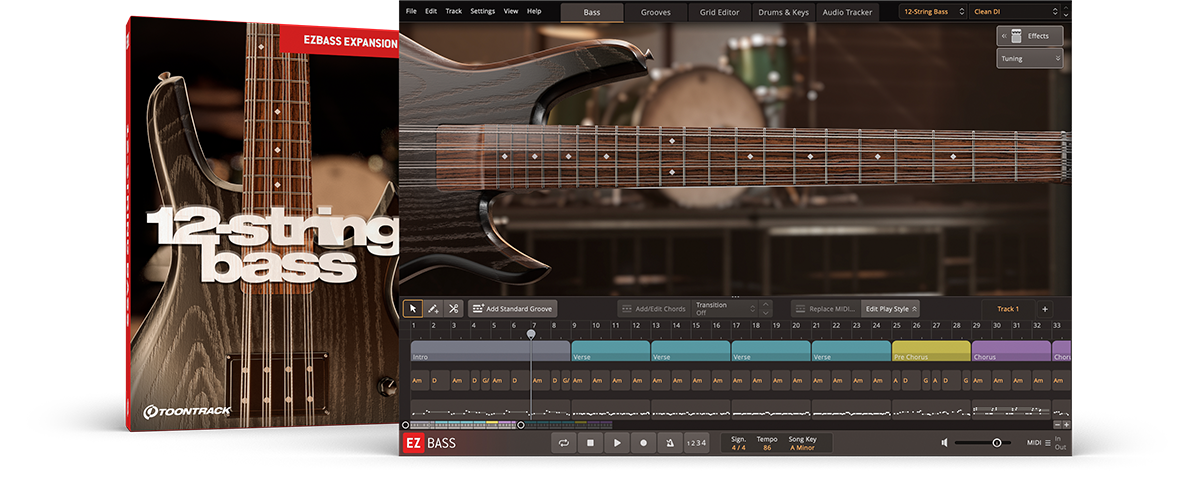The width and height of the screenshot is (1200, 488).
Task: Click the Add Standard Groove icon
Action: pyautogui.click(x=477, y=309)
